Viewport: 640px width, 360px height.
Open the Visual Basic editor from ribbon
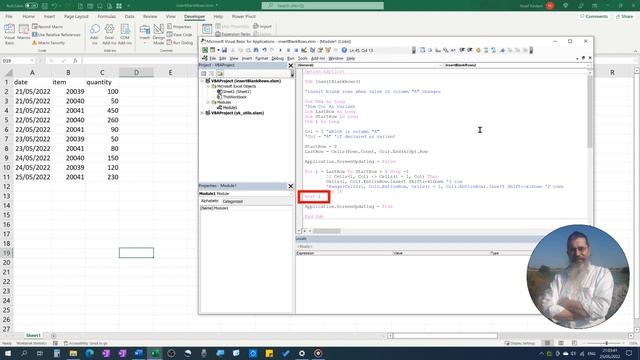pyautogui.click(x=9, y=34)
